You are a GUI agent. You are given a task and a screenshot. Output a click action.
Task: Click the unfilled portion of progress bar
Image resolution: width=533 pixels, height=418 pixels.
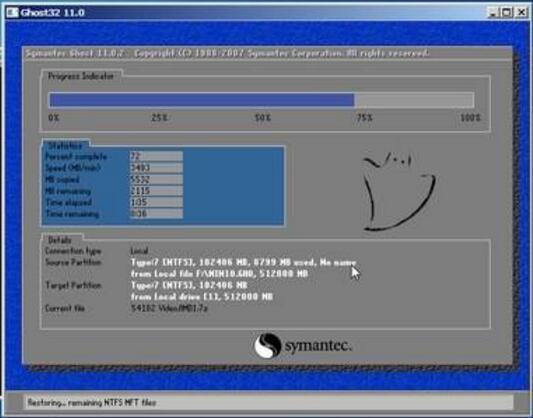pos(414,100)
